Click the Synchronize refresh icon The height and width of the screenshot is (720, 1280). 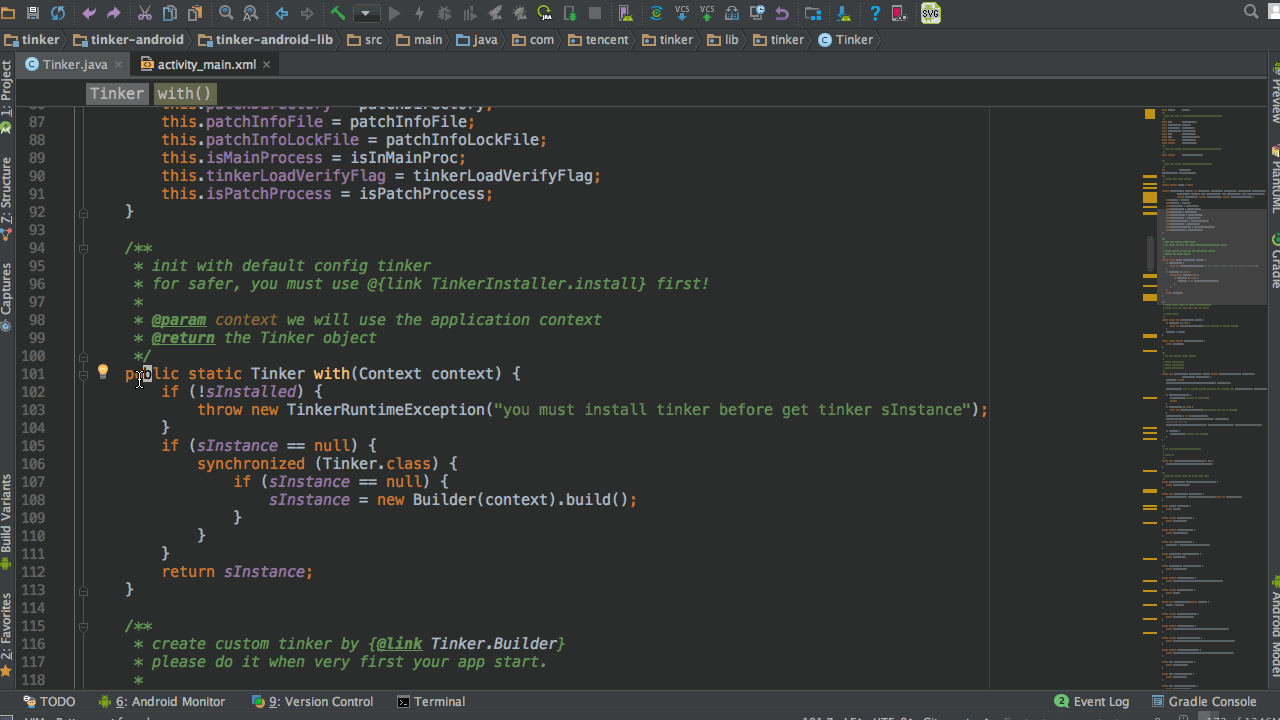tap(58, 13)
